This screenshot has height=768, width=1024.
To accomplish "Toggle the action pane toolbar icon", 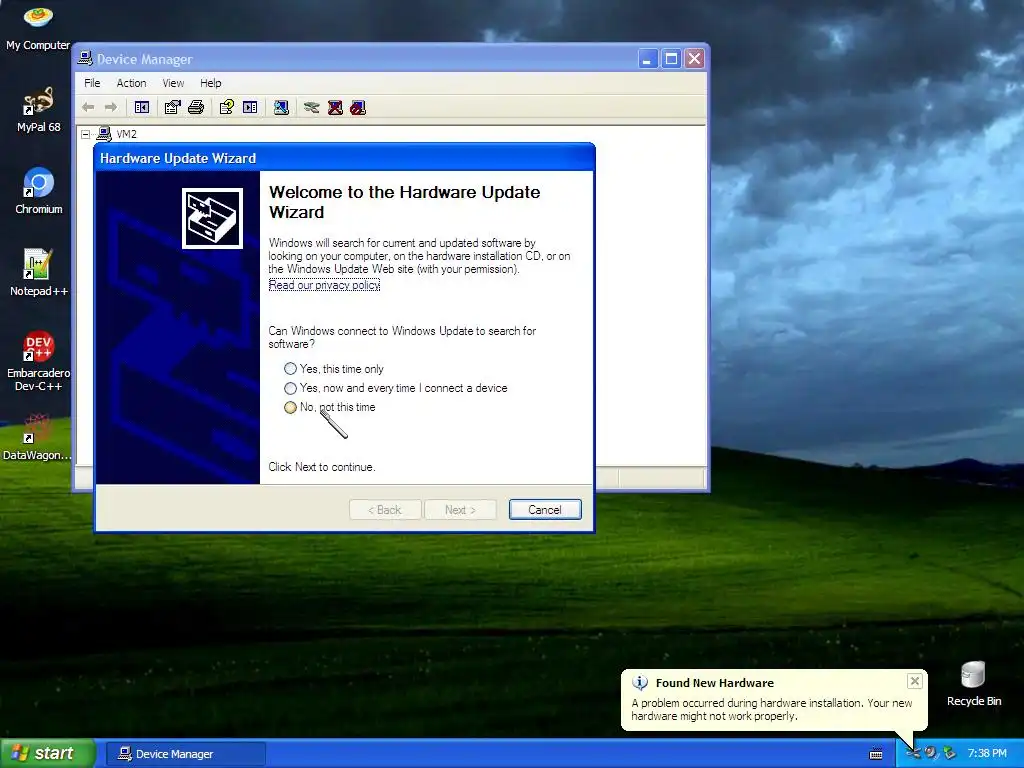I will pos(250,107).
